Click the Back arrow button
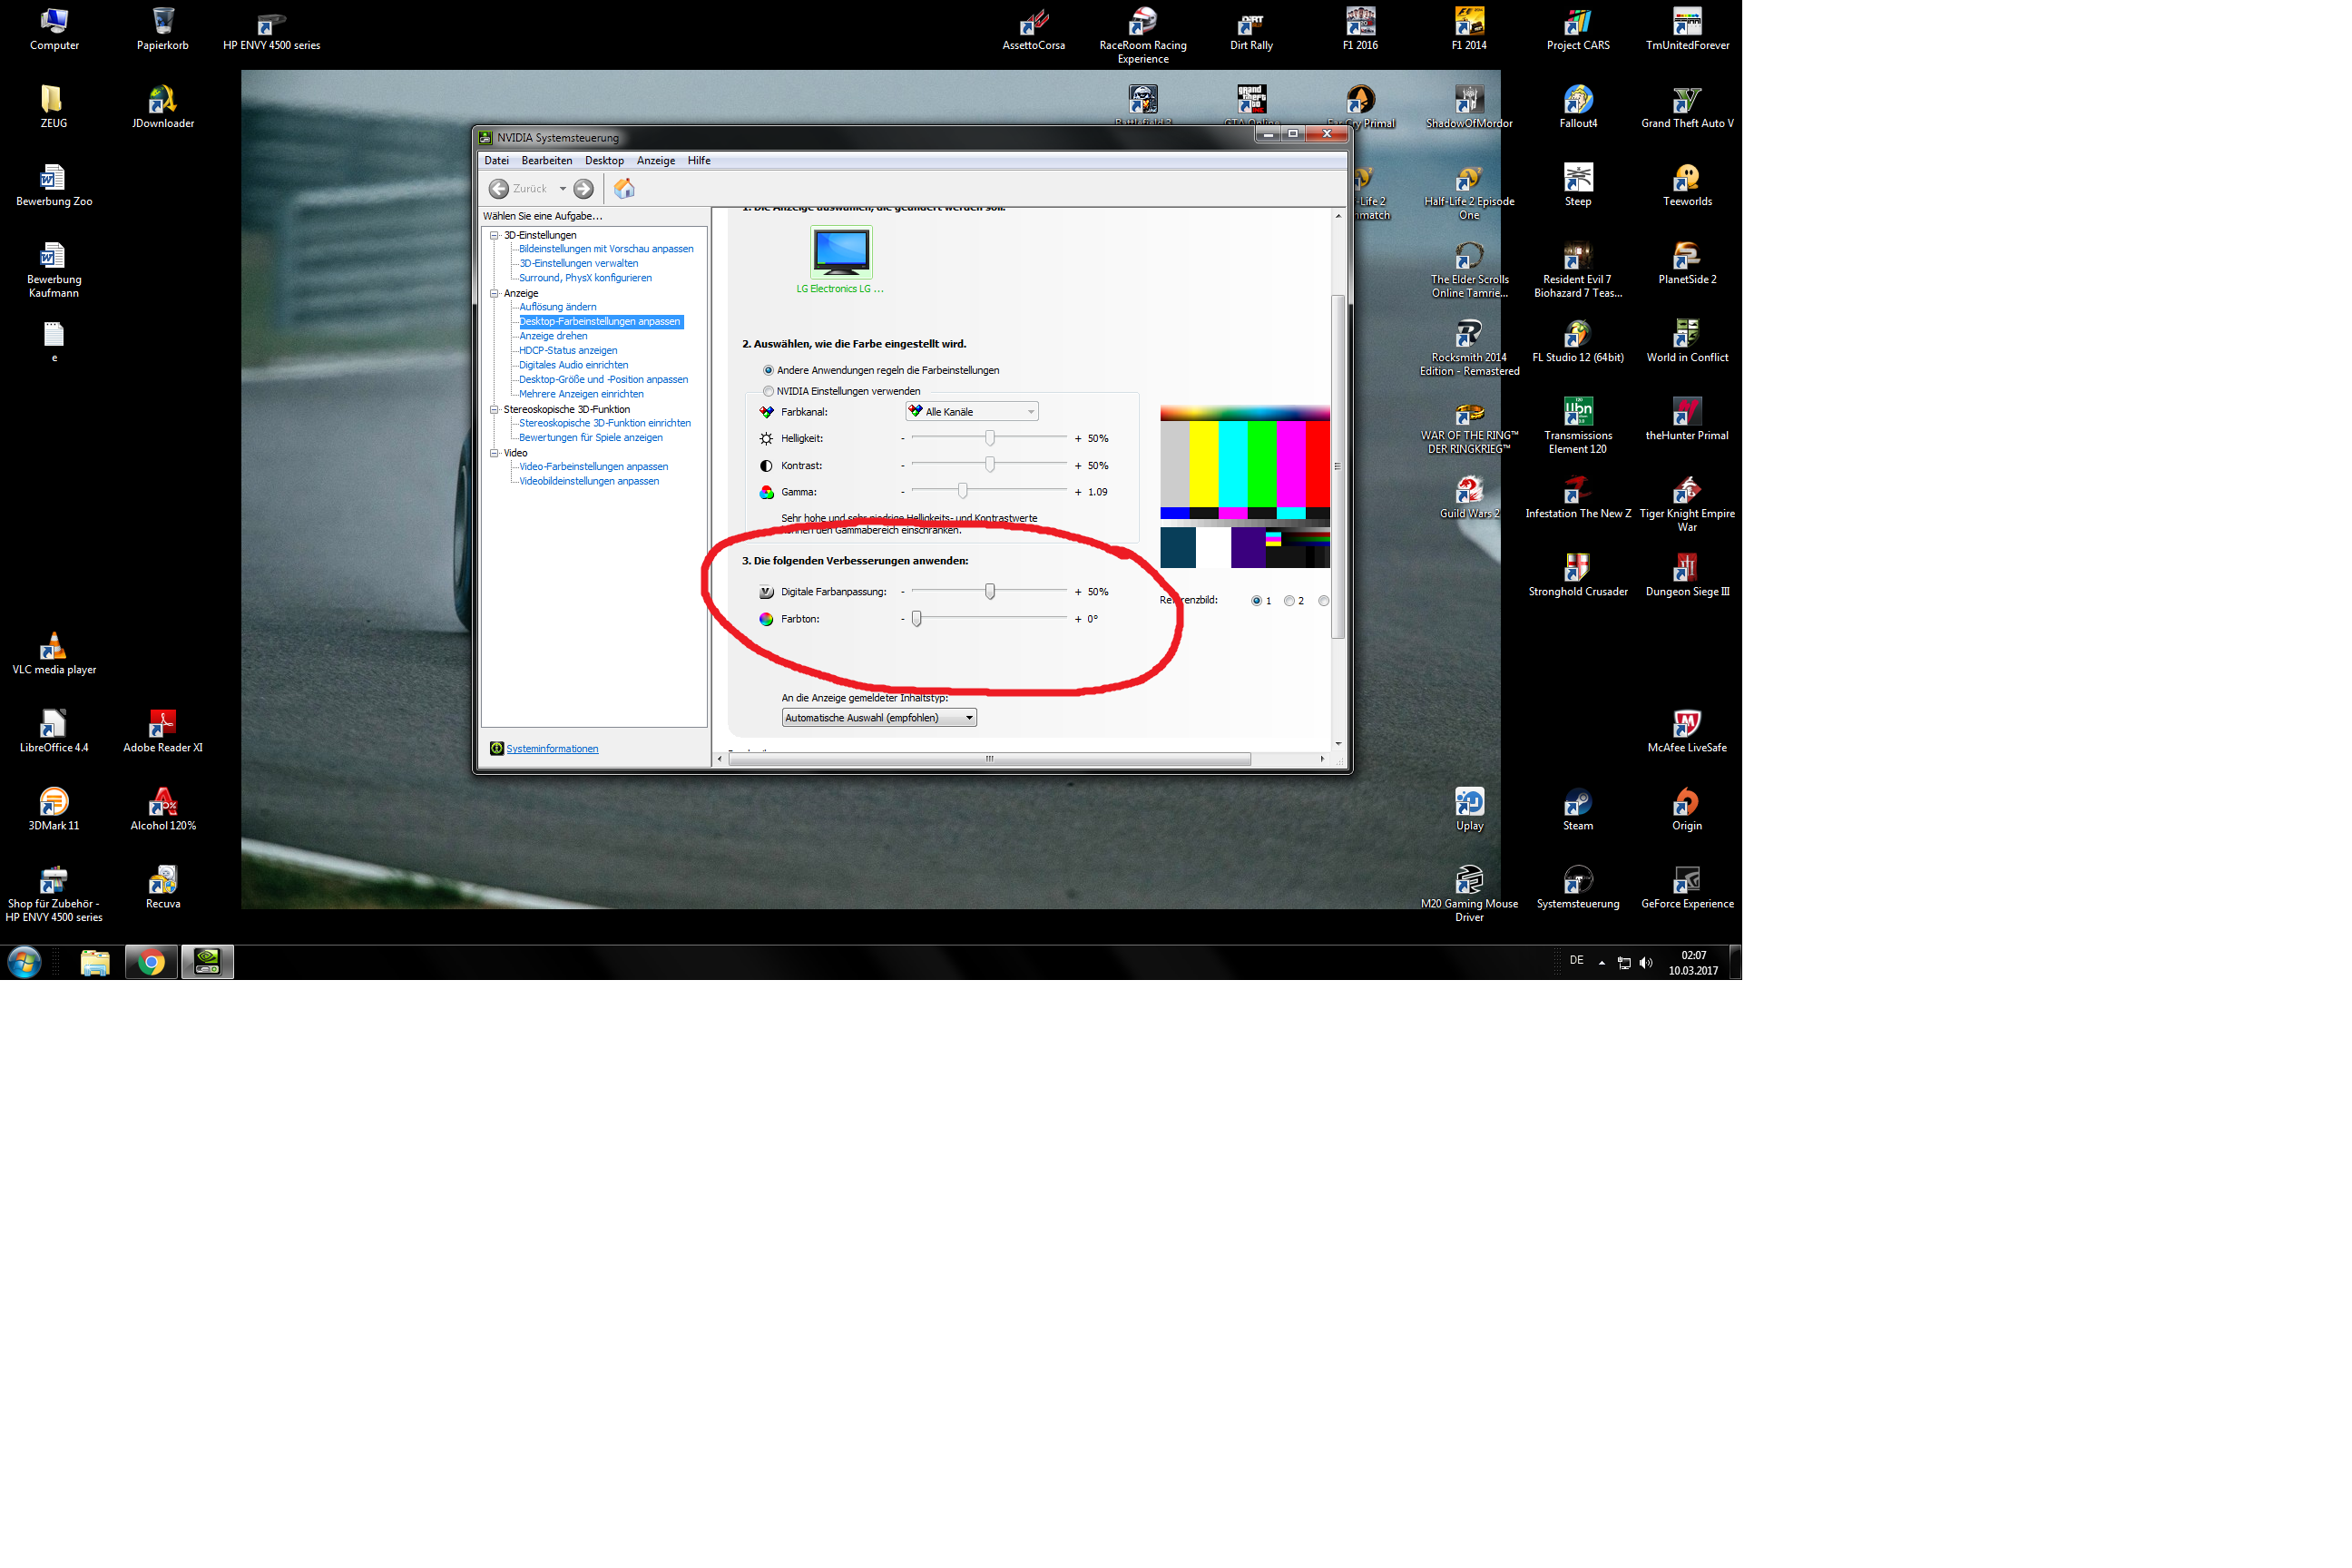The height and width of the screenshot is (1568, 2352). pyautogui.click(x=498, y=188)
